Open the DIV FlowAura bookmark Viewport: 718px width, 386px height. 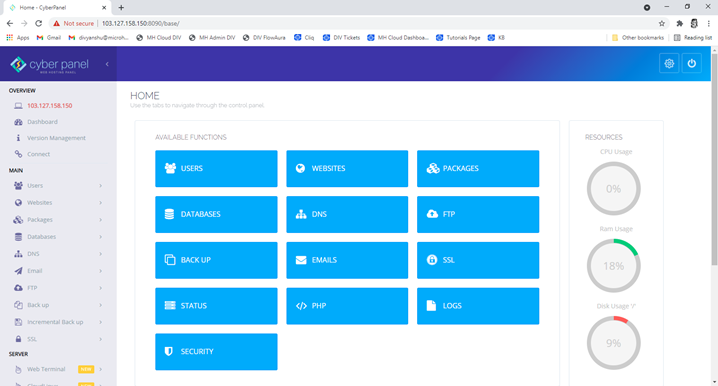tap(264, 38)
